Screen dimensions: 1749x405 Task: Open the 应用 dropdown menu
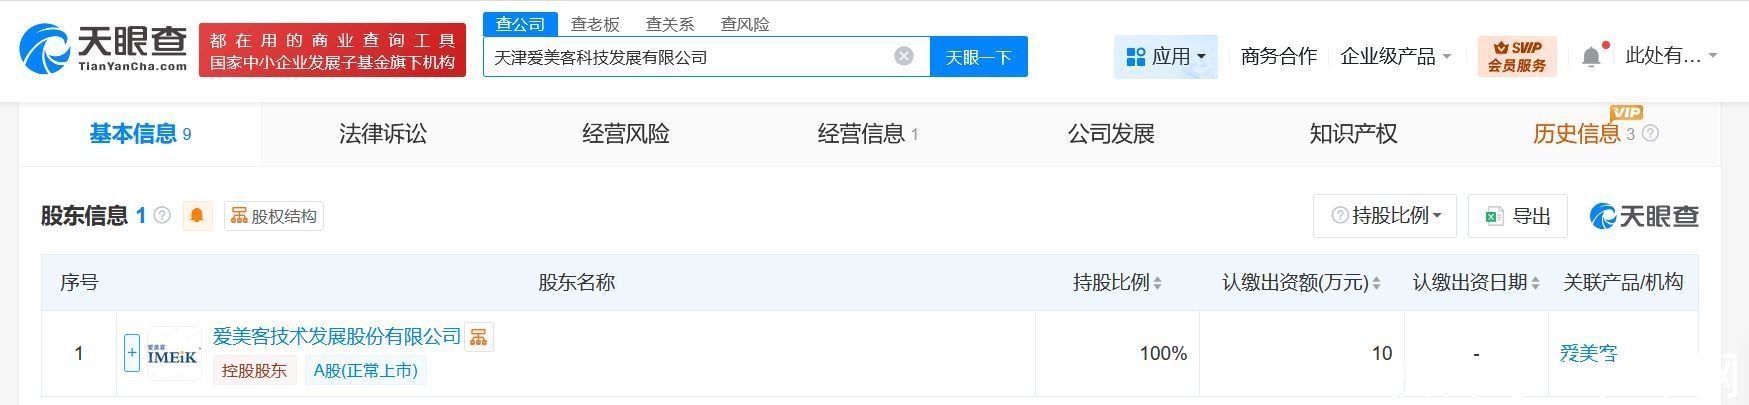pyautogui.click(x=1165, y=57)
